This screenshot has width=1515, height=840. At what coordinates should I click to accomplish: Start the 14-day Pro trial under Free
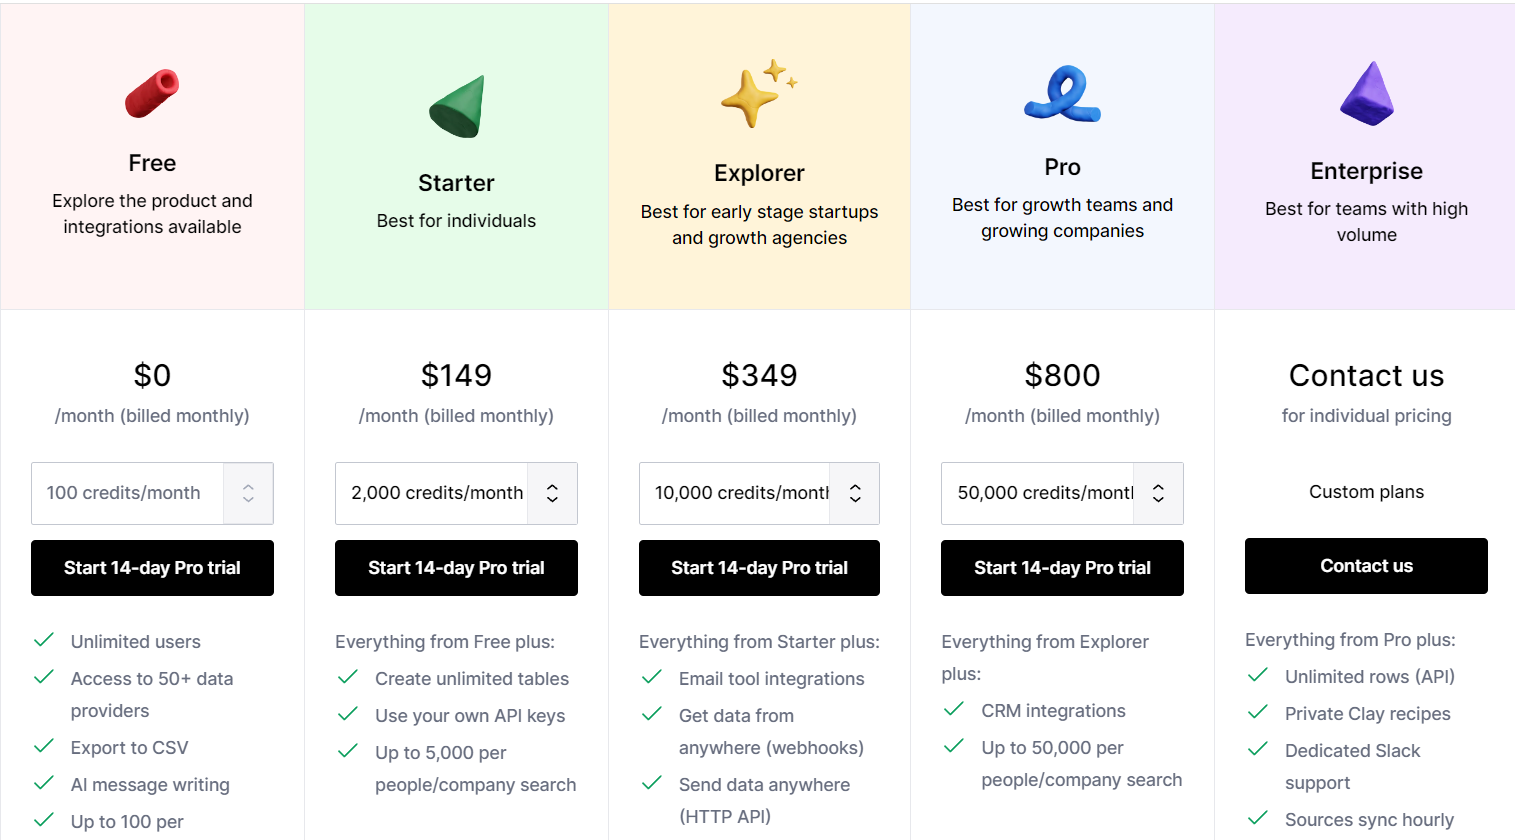coord(152,568)
